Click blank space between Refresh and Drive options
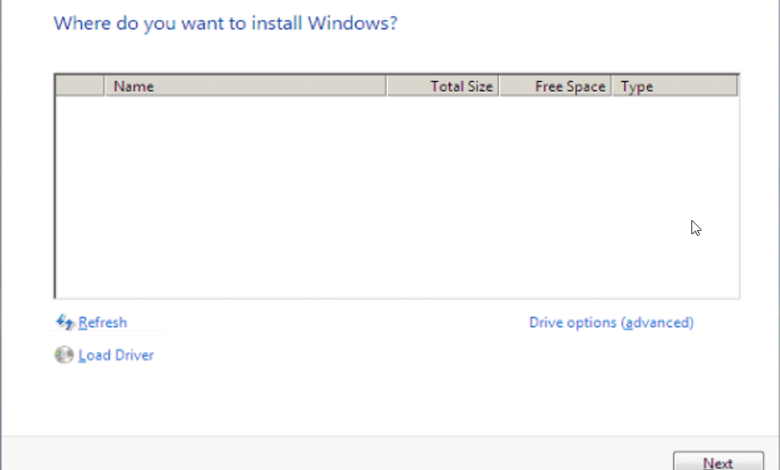The image size is (780, 470). 330,322
